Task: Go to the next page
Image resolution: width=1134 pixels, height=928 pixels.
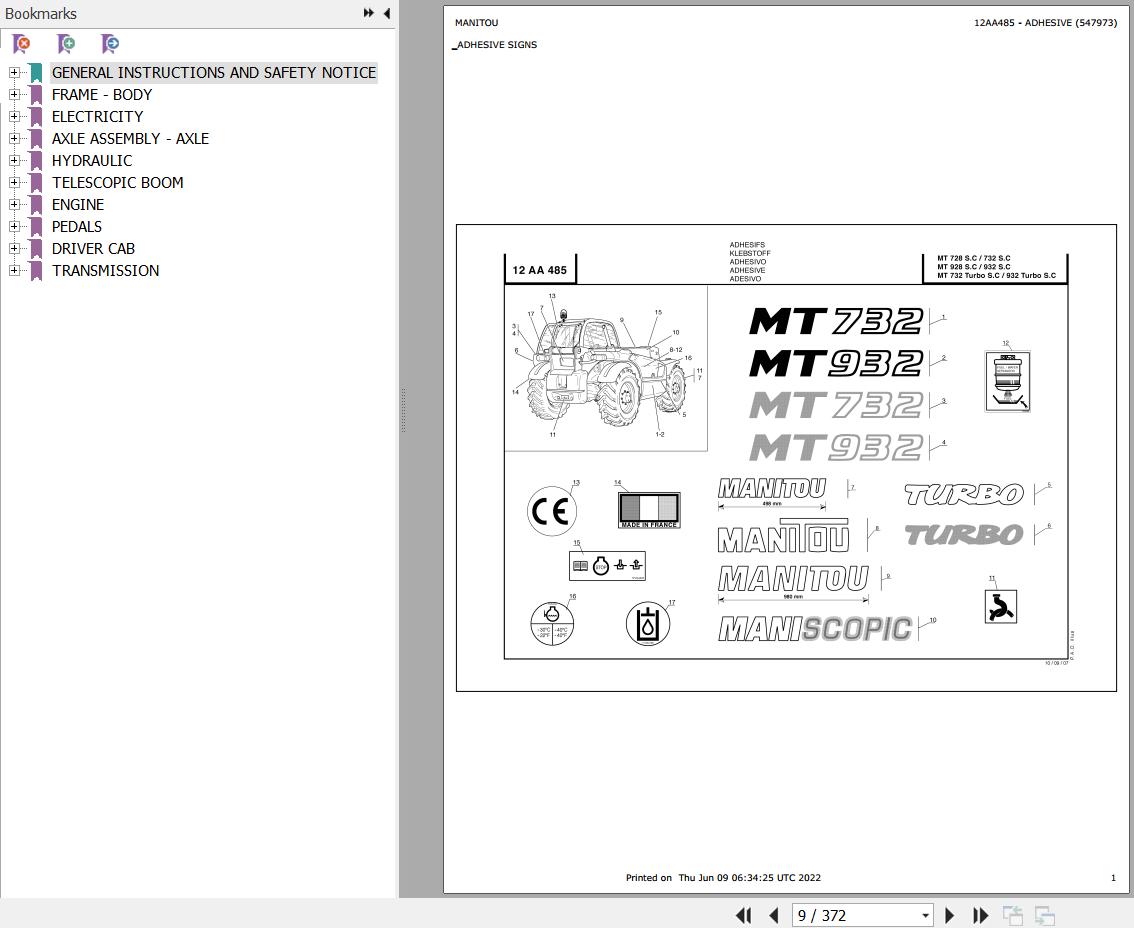Action: tap(950, 915)
